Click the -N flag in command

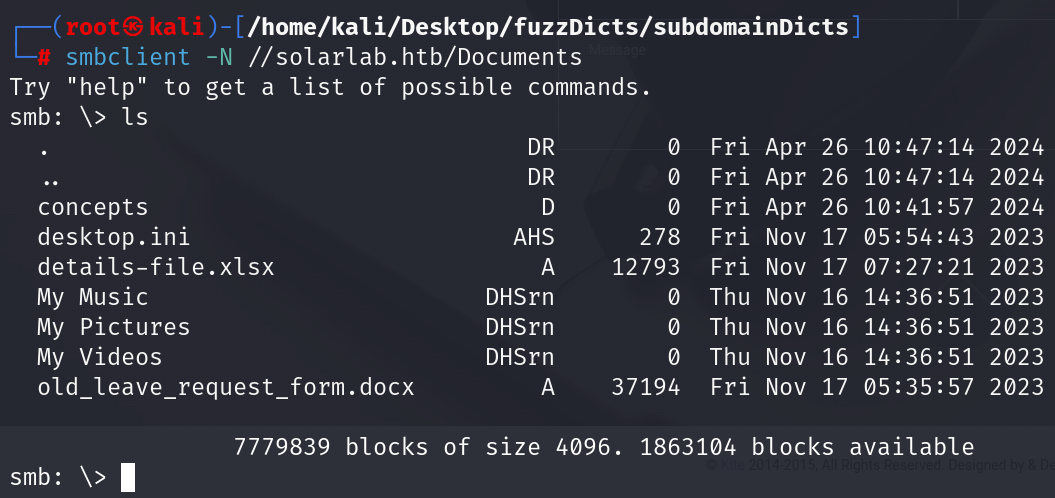(219, 57)
